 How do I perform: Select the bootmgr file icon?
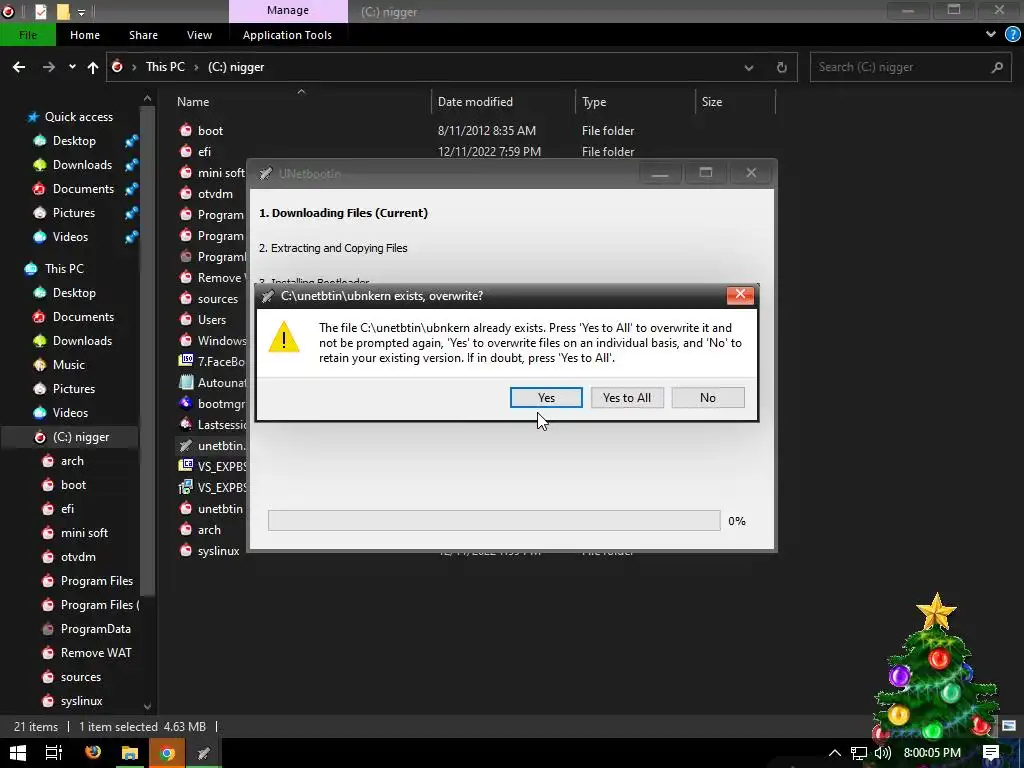pyautogui.click(x=186, y=404)
